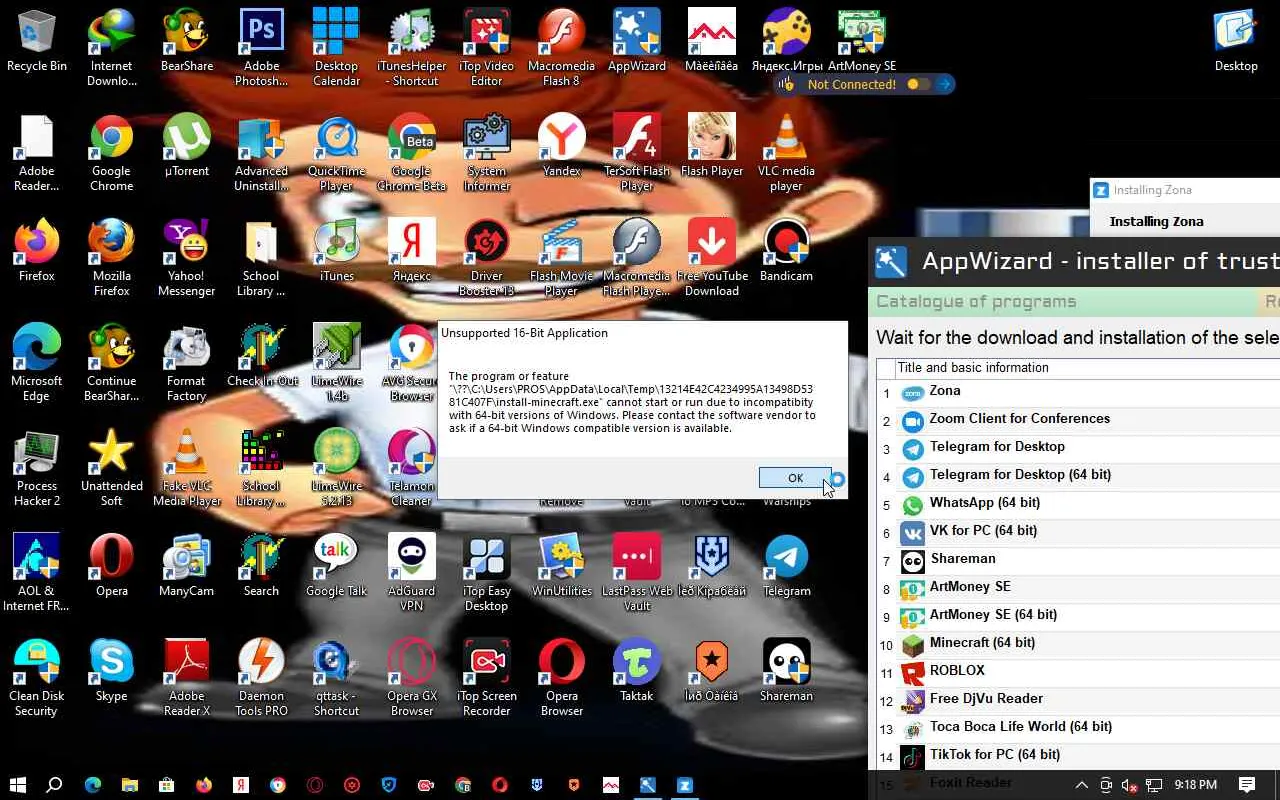Open the Process Hacker 2 desktop shortcut
The width and height of the screenshot is (1280, 800).
(37, 468)
